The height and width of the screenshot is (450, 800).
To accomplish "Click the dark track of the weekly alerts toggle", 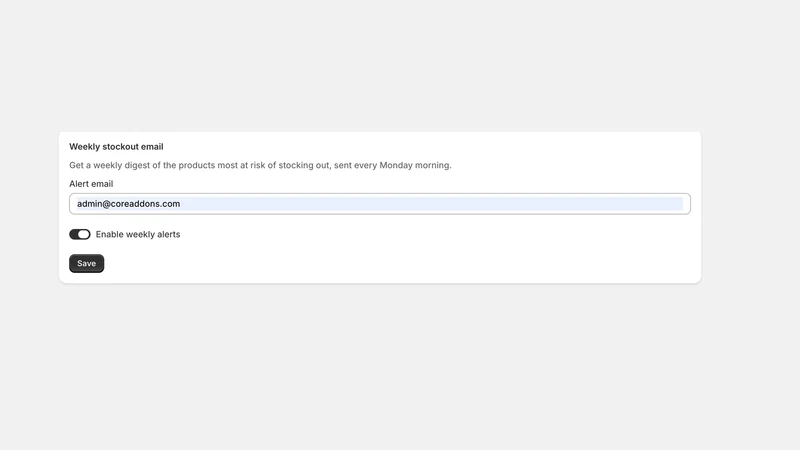I will coord(74,234).
